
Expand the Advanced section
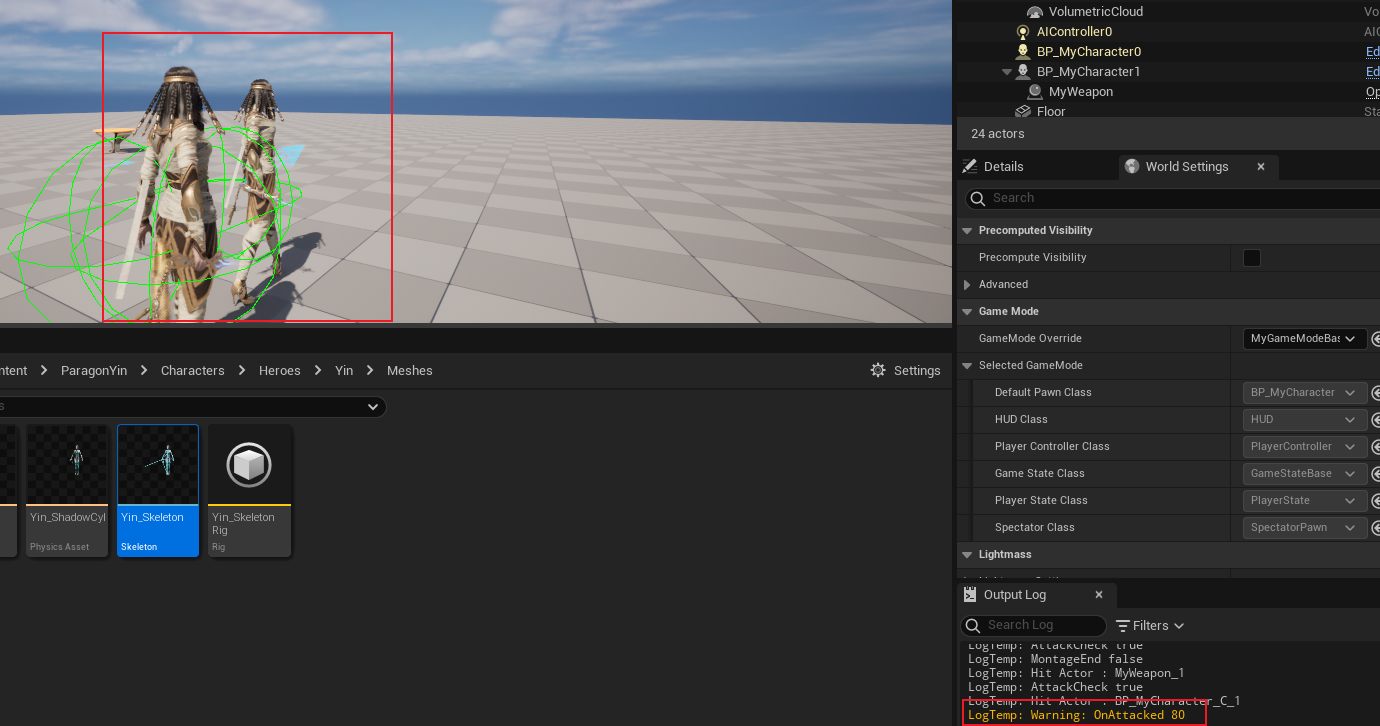pos(967,285)
